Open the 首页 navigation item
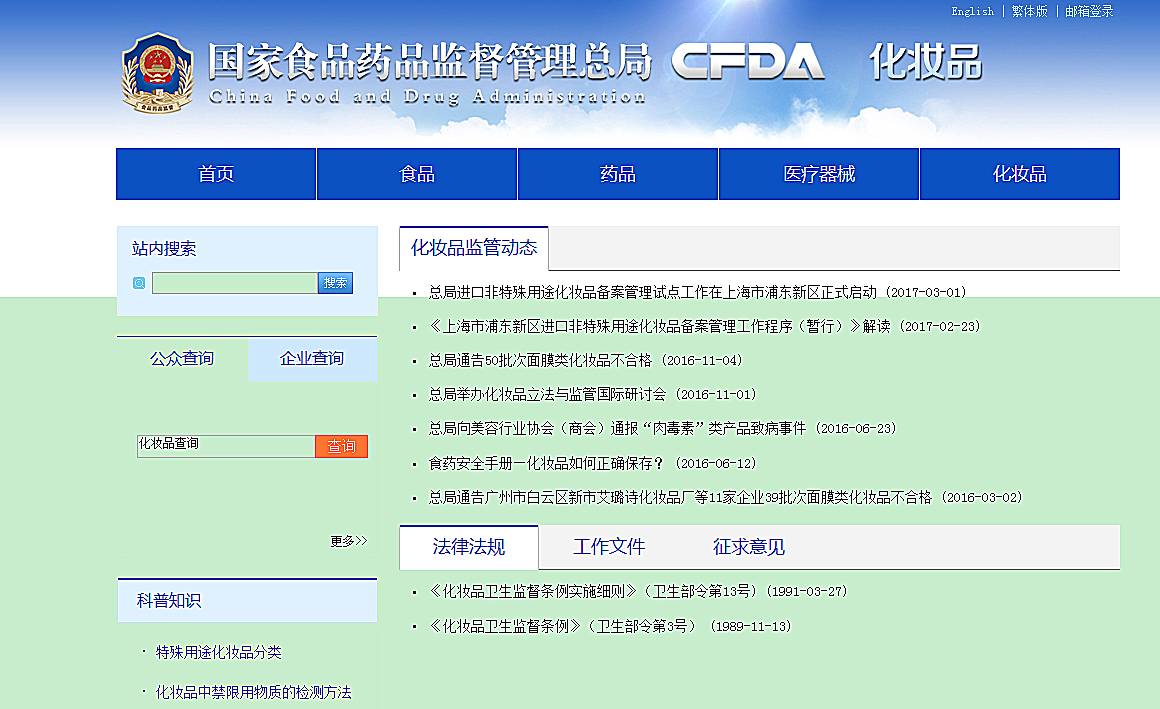 216,174
